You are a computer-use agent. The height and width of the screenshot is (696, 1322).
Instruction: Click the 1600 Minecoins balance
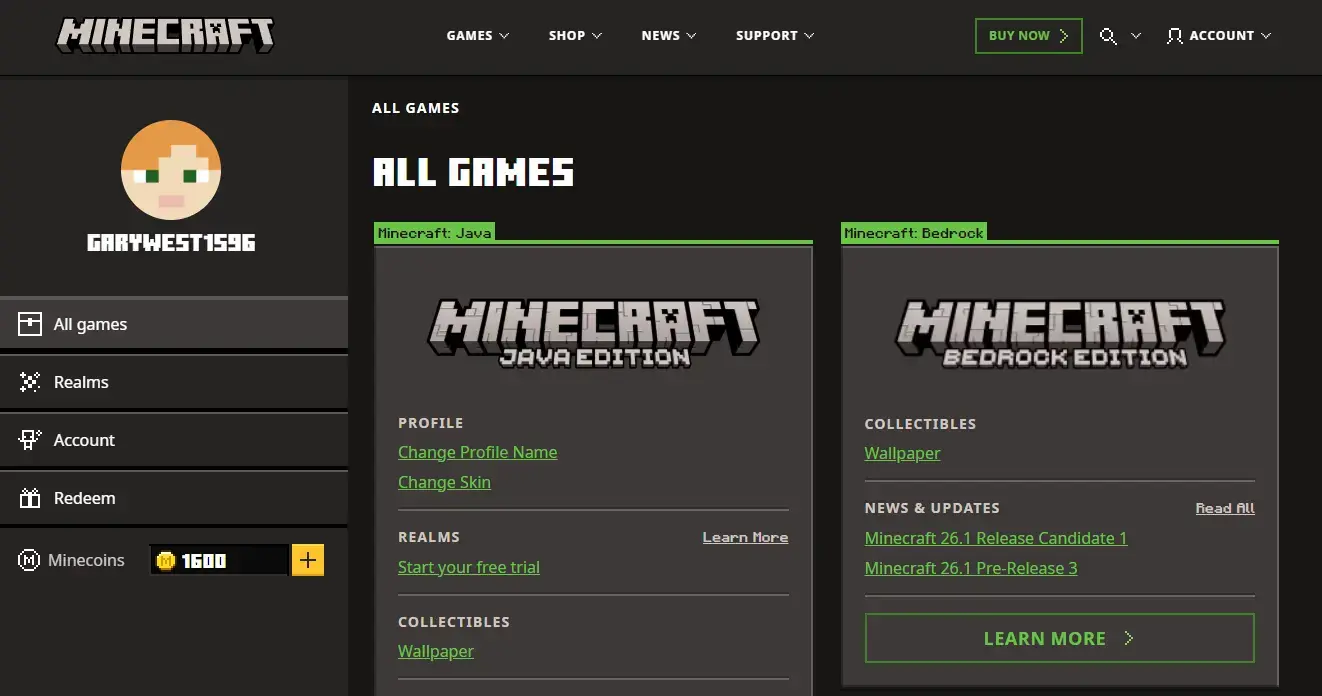click(204, 561)
